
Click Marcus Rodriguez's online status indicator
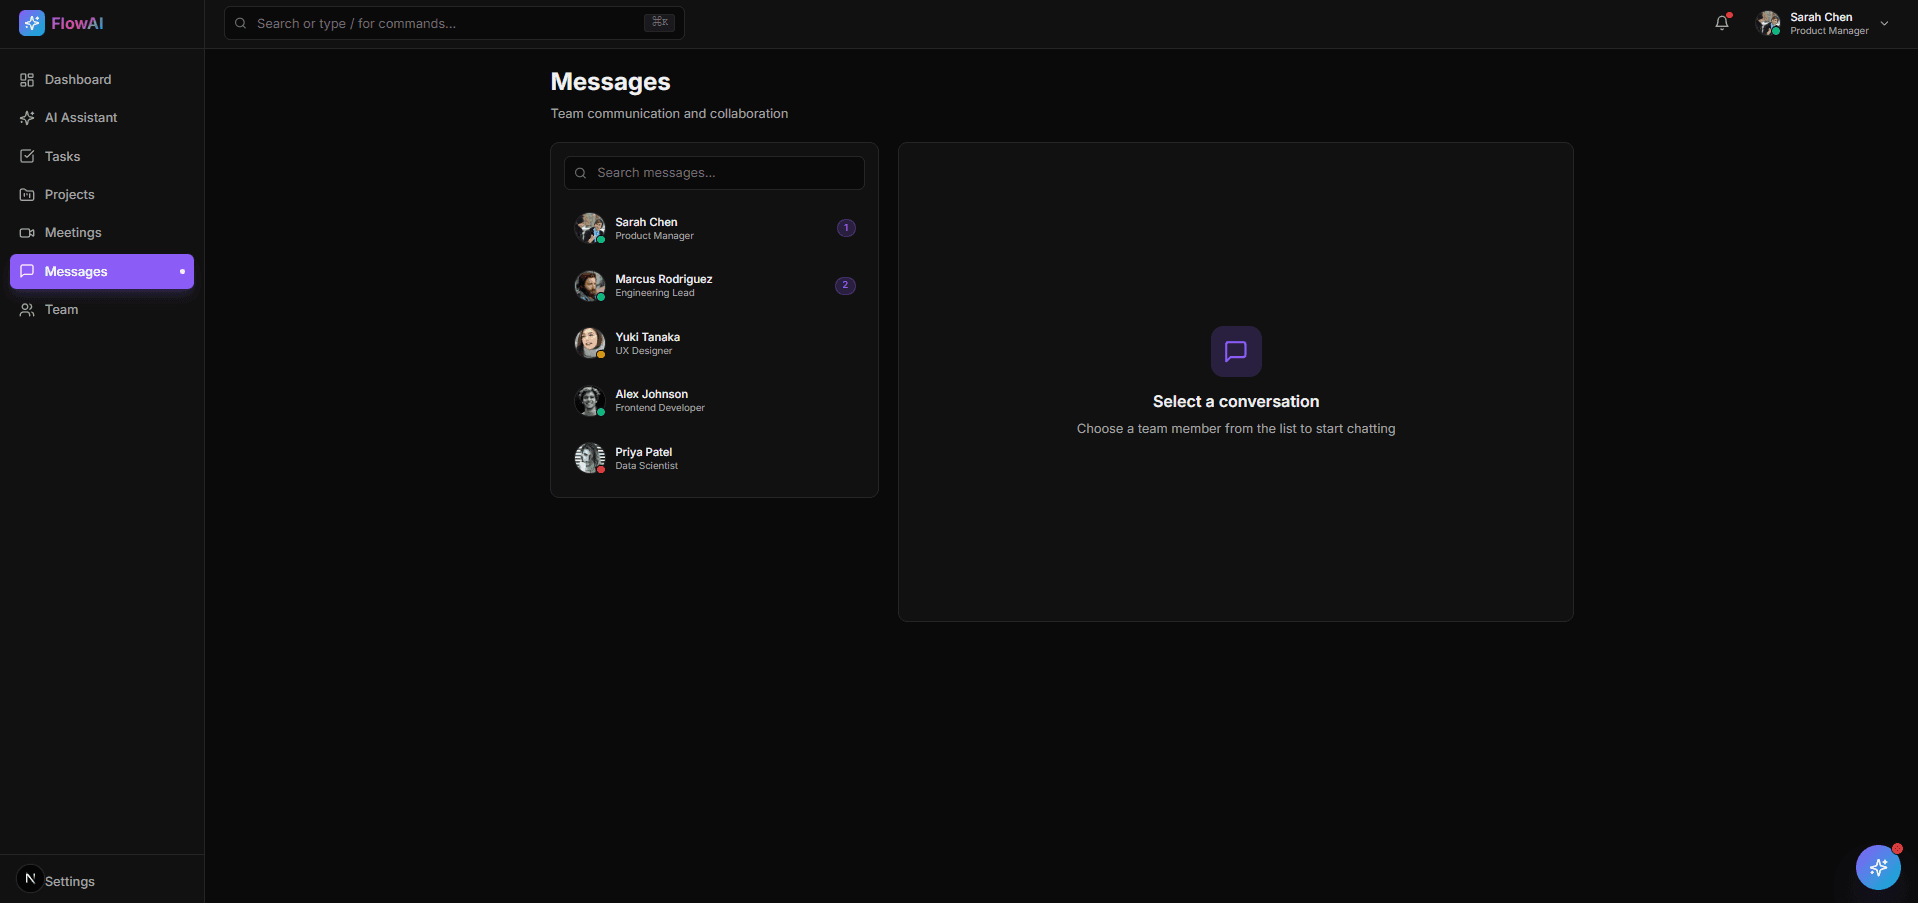pos(601,297)
